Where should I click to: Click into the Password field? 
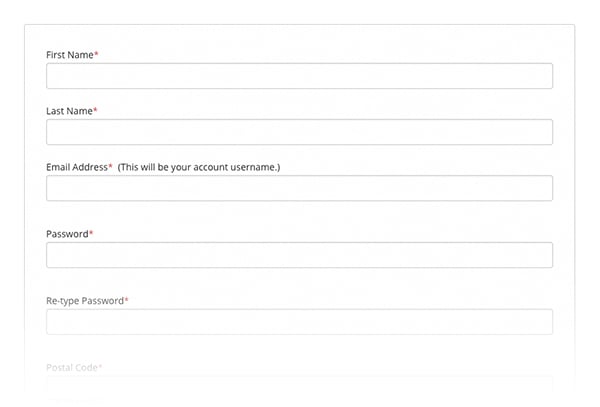299,255
